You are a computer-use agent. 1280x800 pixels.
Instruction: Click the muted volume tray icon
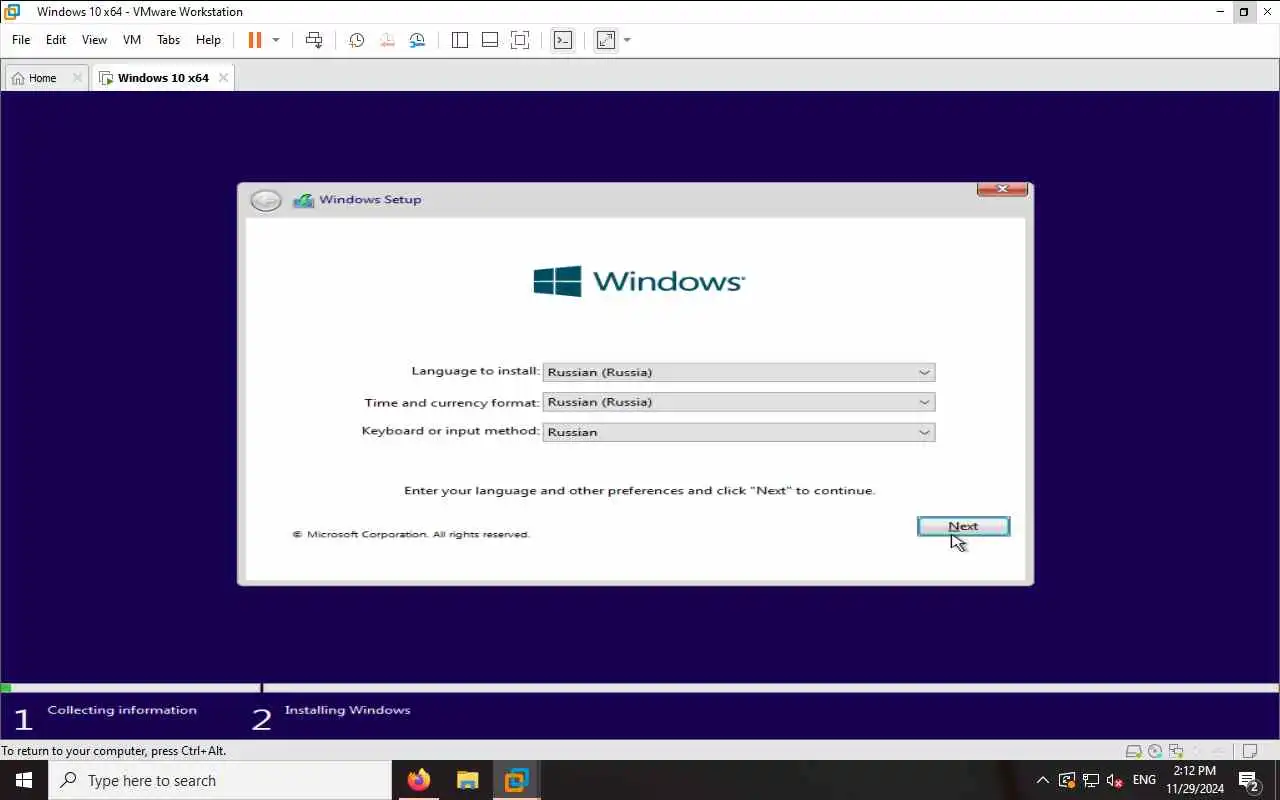click(x=1115, y=780)
